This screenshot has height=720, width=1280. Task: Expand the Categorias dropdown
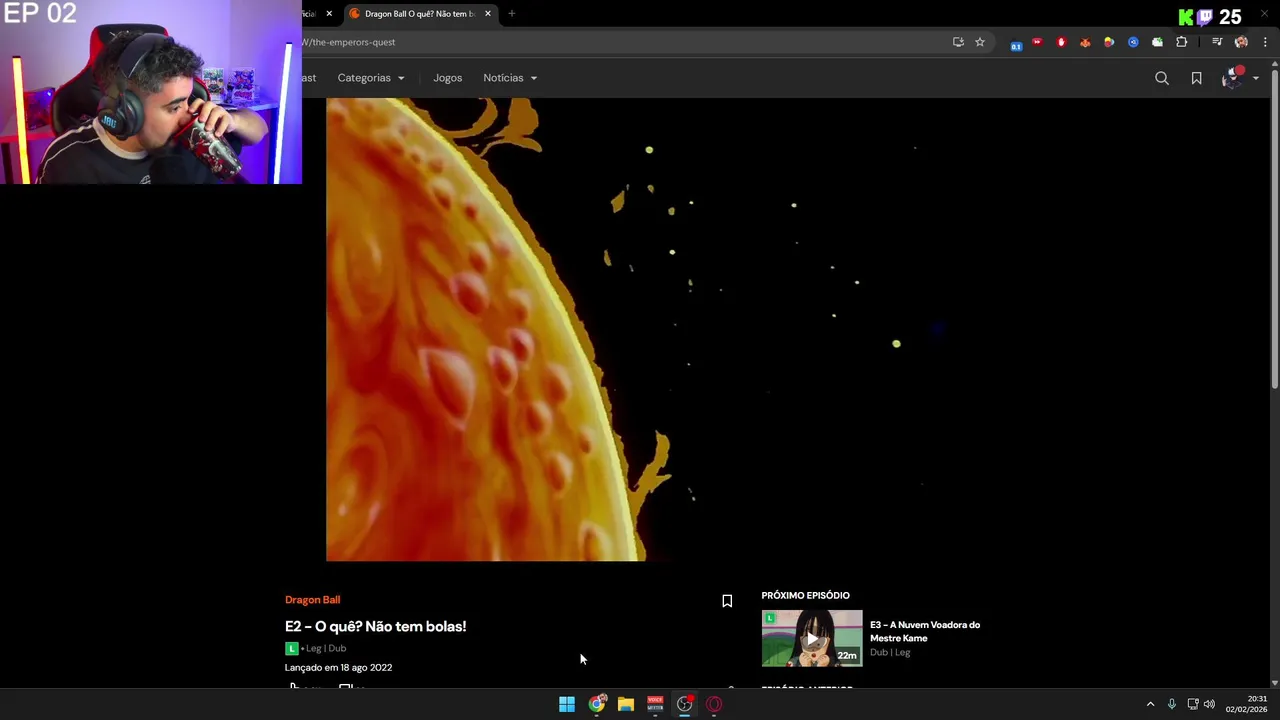tap(371, 78)
